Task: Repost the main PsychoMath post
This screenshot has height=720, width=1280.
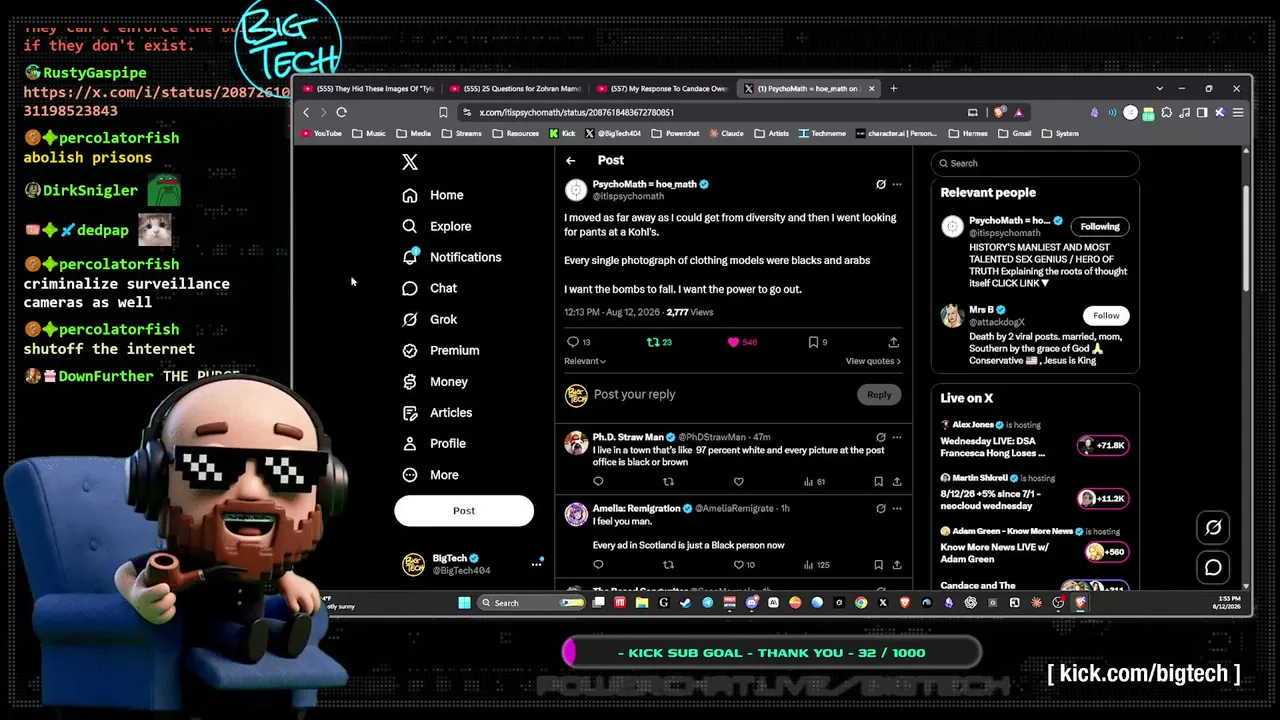Action: click(x=653, y=342)
